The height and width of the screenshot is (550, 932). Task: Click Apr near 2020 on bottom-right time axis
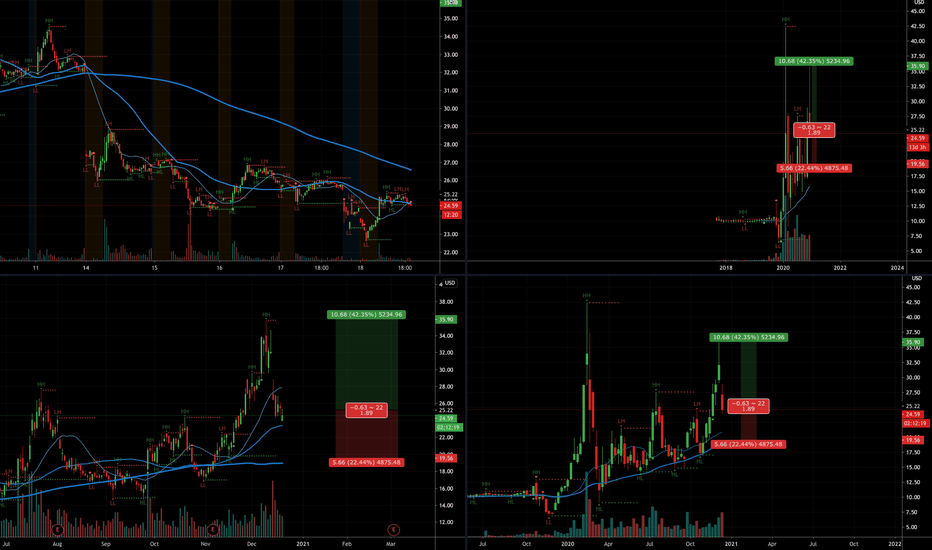[x=608, y=544]
